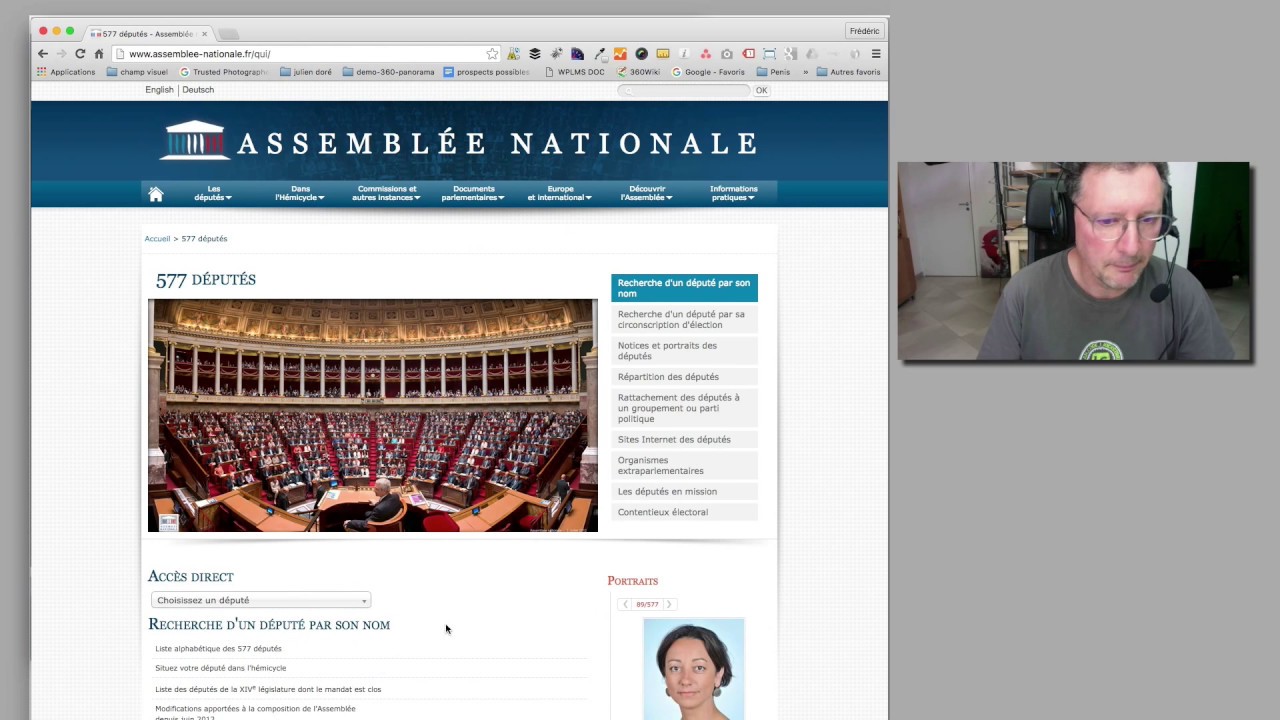Image resolution: width=1280 pixels, height=720 pixels.
Task: Open 'Recherche d'un député par sa circonscription'
Action: (684, 319)
